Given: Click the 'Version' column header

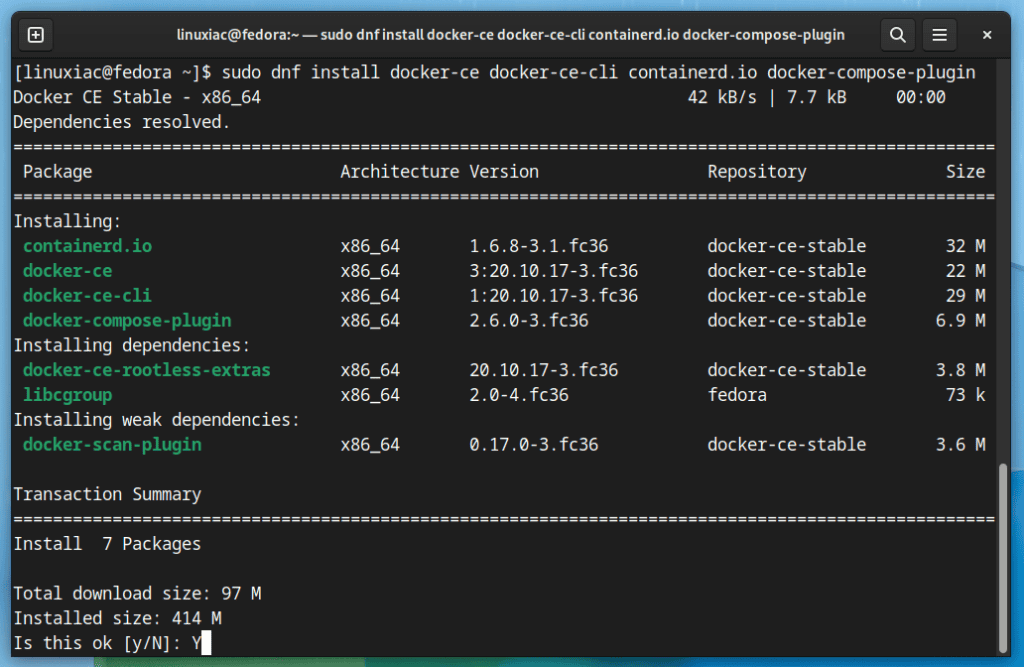Looking at the screenshot, I should (504, 172).
